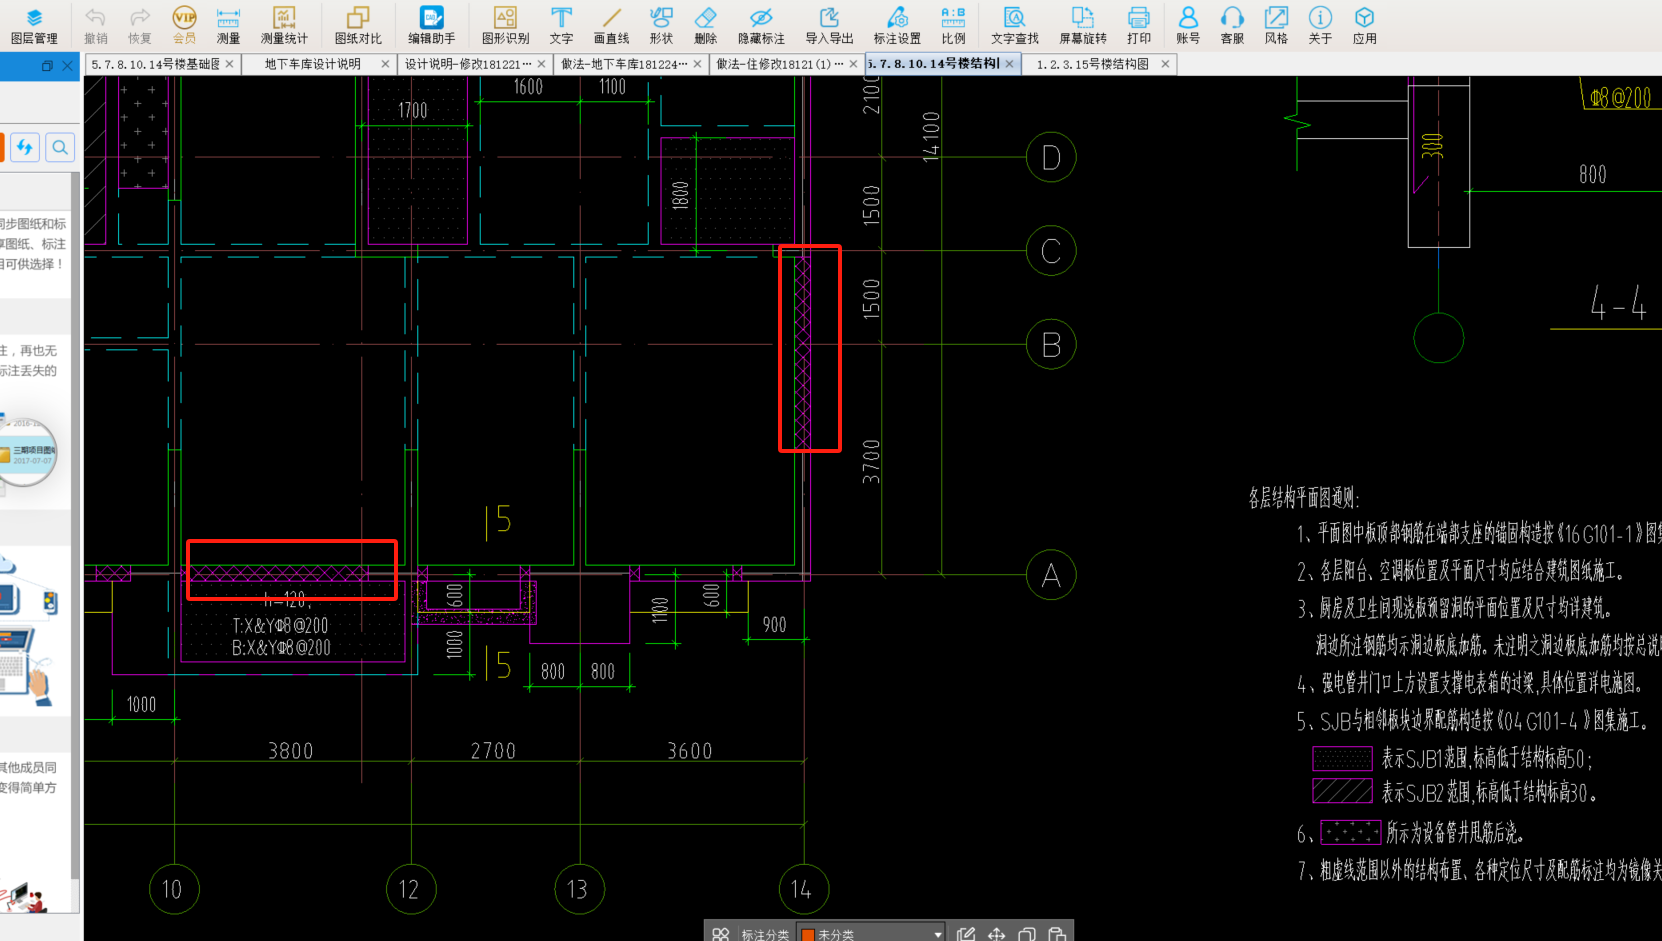
Task: Click the side panel vertical scrollbar
Action: [x=75, y=525]
